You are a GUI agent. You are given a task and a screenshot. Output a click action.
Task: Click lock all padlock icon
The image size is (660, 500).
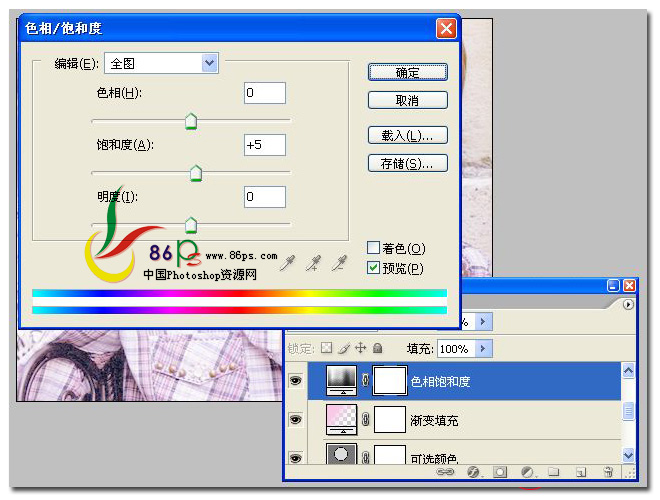point(378,348)
